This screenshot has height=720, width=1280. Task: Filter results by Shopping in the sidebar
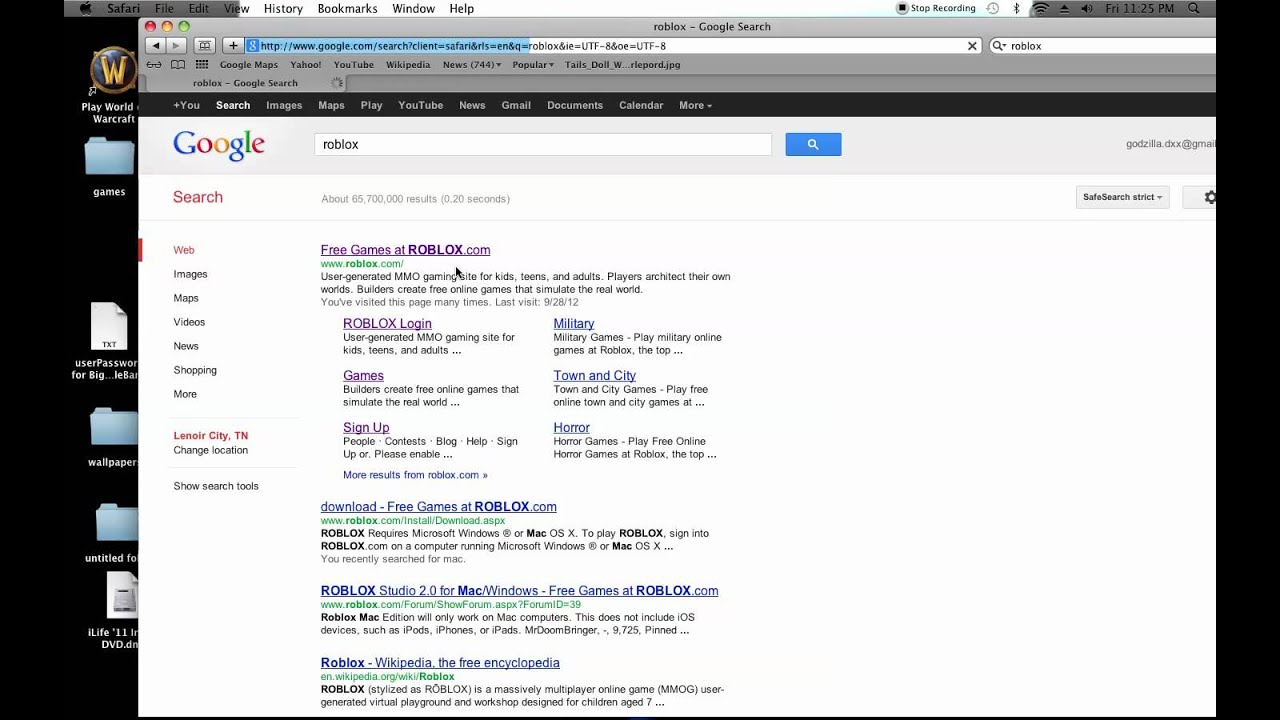point(195,370)
